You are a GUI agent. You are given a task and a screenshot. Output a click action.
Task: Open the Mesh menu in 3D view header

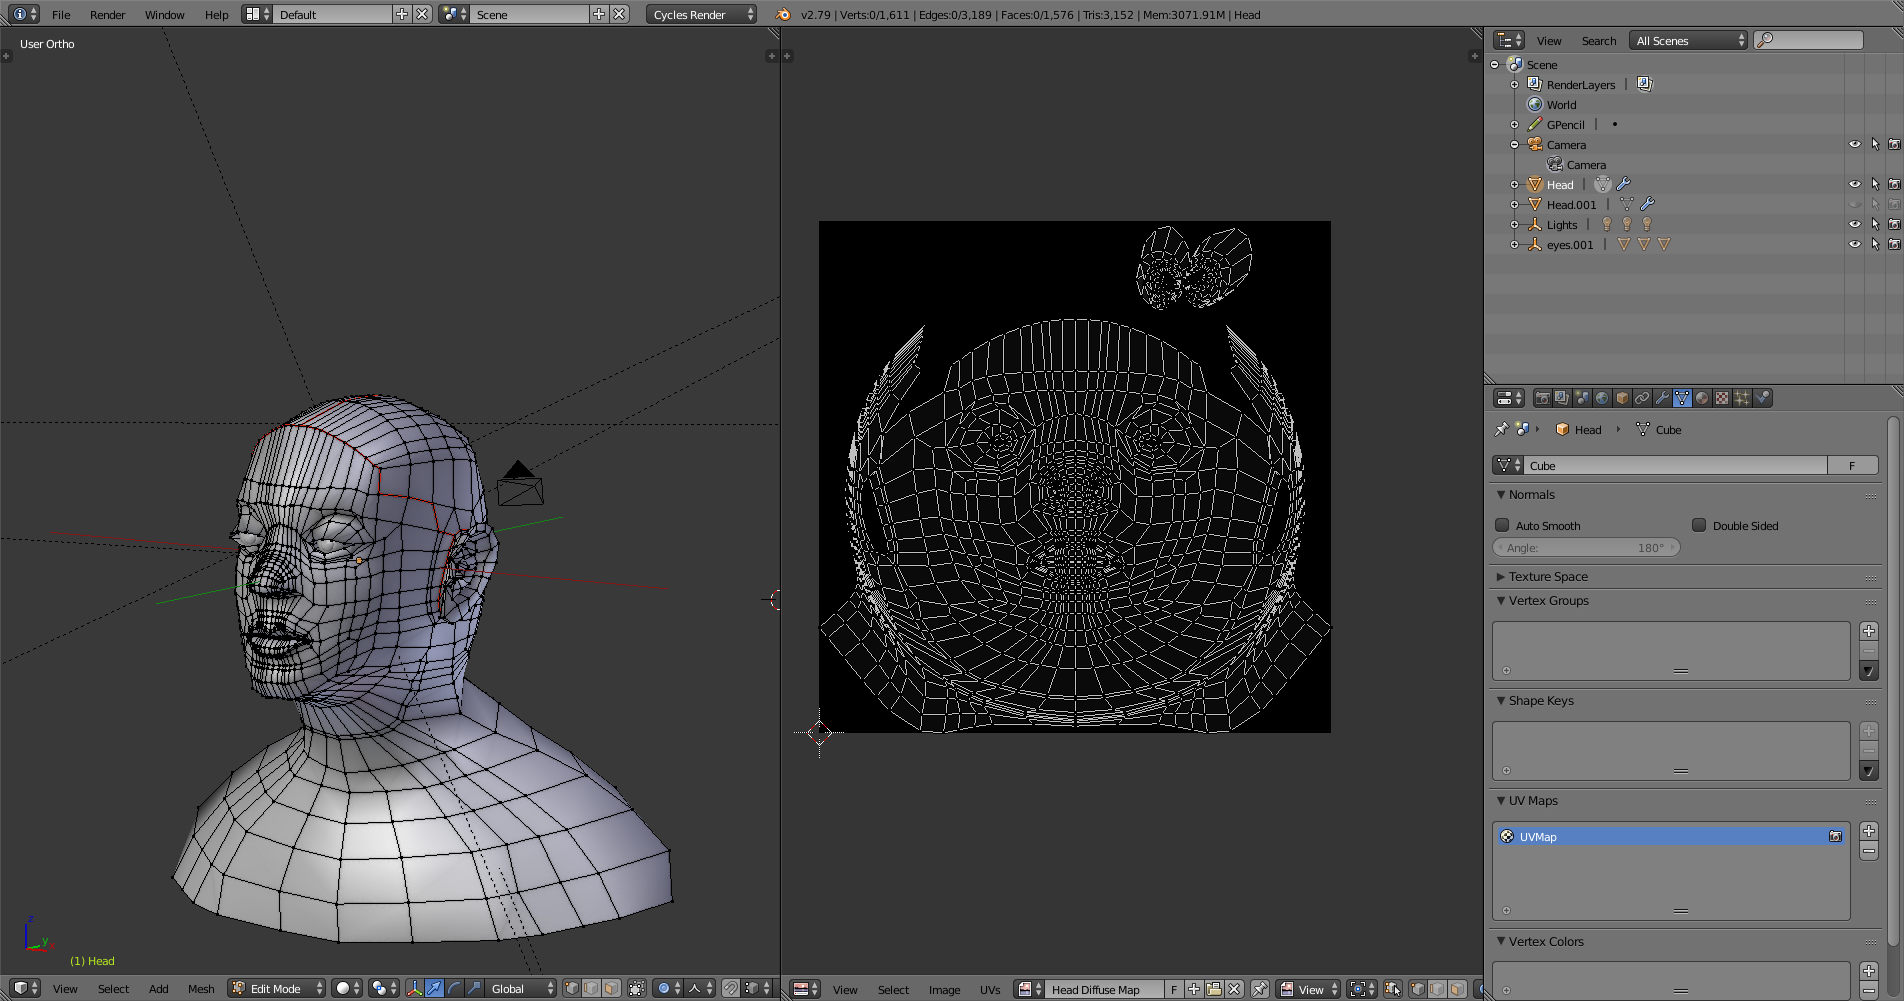[201, 988]
